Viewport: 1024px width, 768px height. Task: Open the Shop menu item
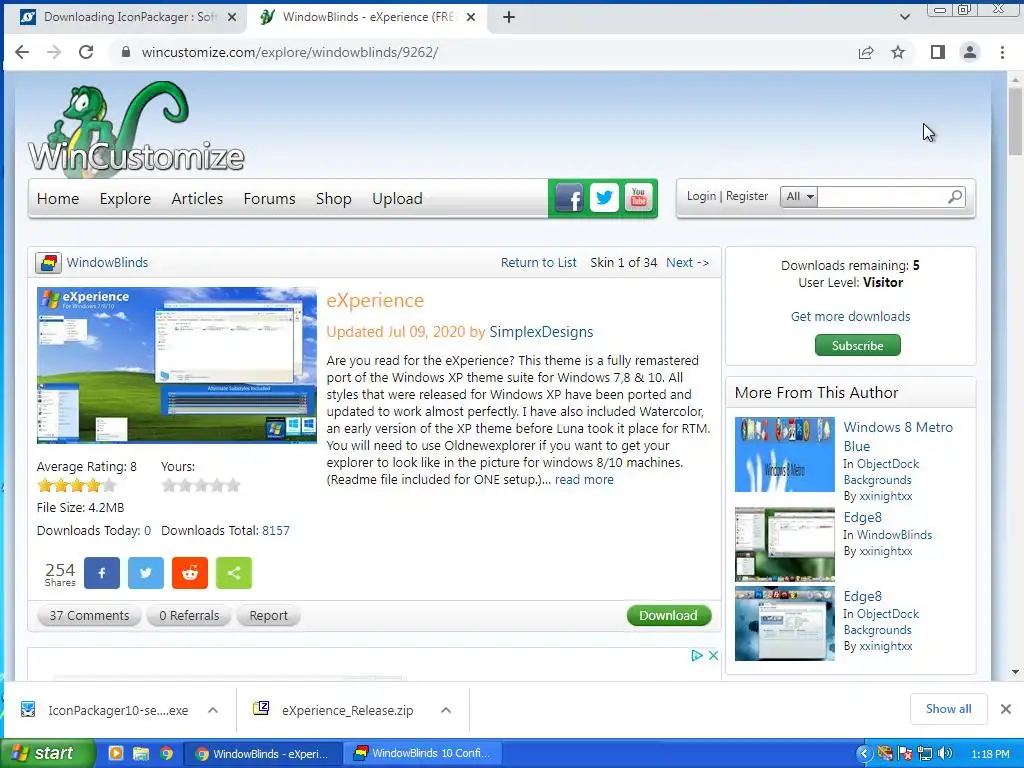coord(334,199)
